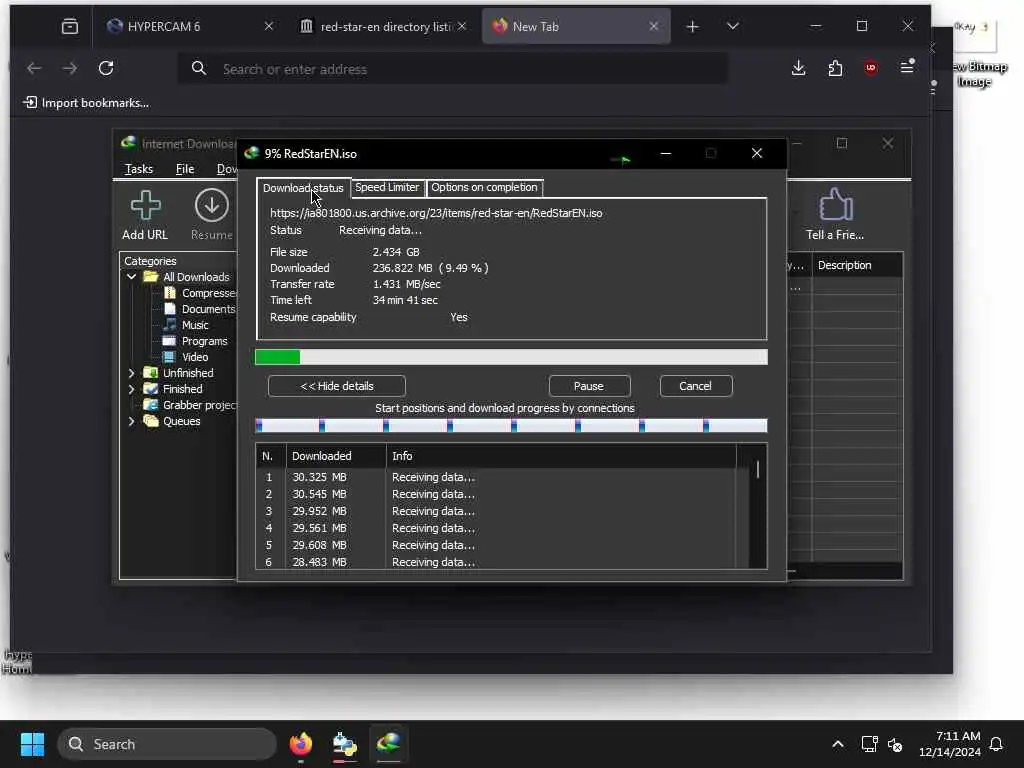Pause the RedStarEN.iso download
The image size is (1024, 768).
(x=588, y=386)
